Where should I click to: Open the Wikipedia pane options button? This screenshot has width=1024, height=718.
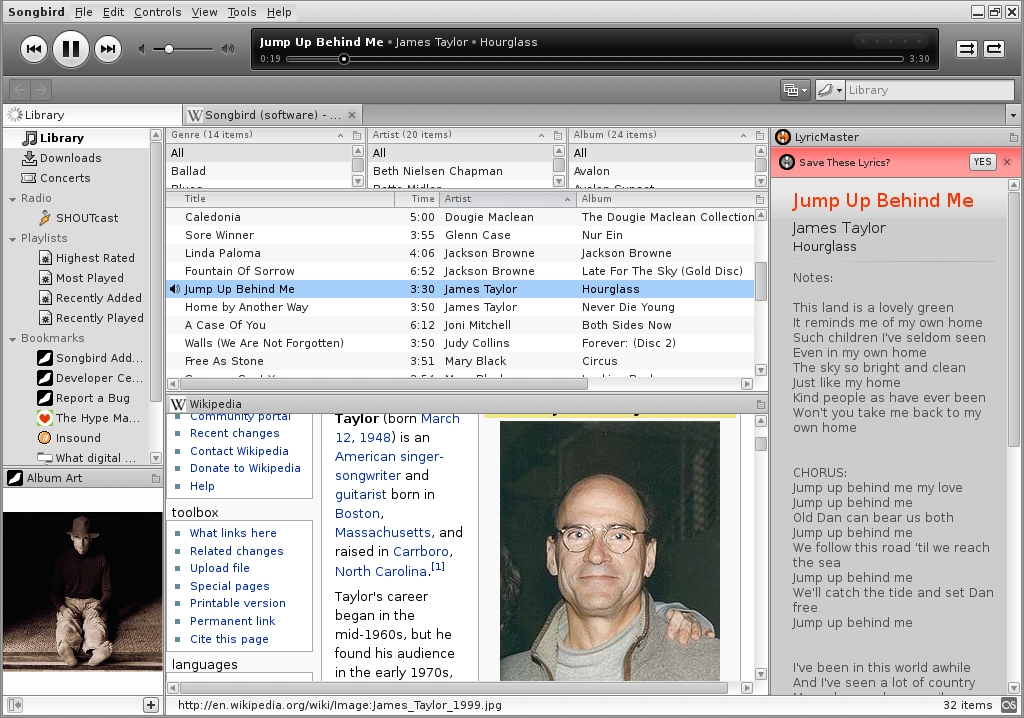coord(760,404)
